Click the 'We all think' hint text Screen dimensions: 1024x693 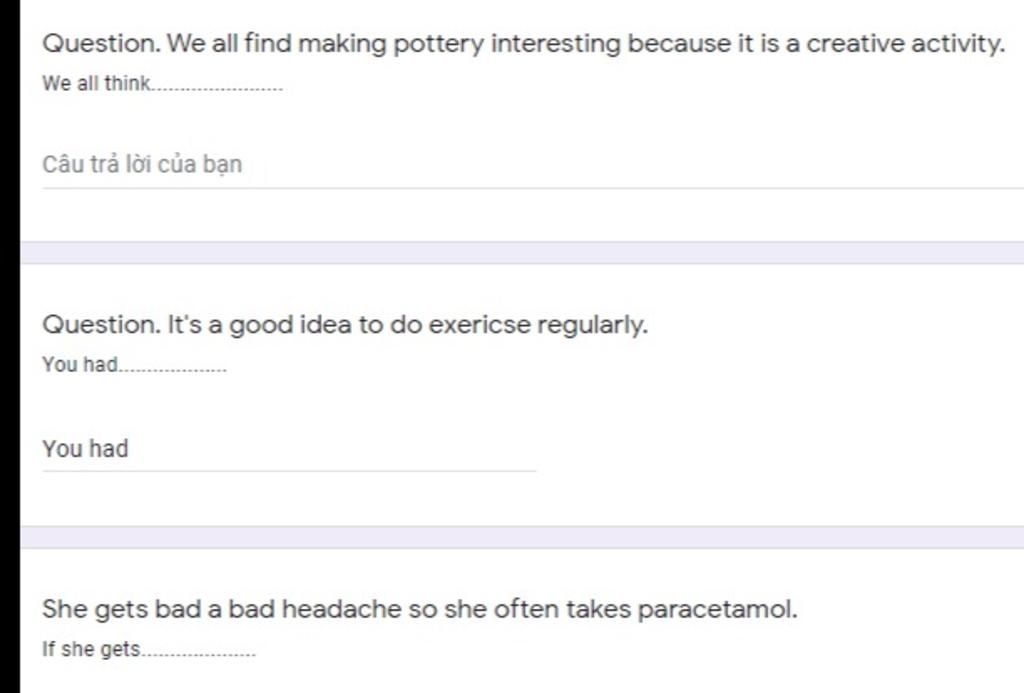[x=163, y=84]
